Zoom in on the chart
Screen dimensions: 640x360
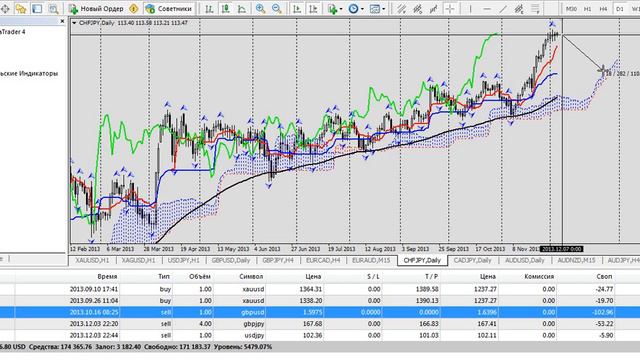click(260, 9)
